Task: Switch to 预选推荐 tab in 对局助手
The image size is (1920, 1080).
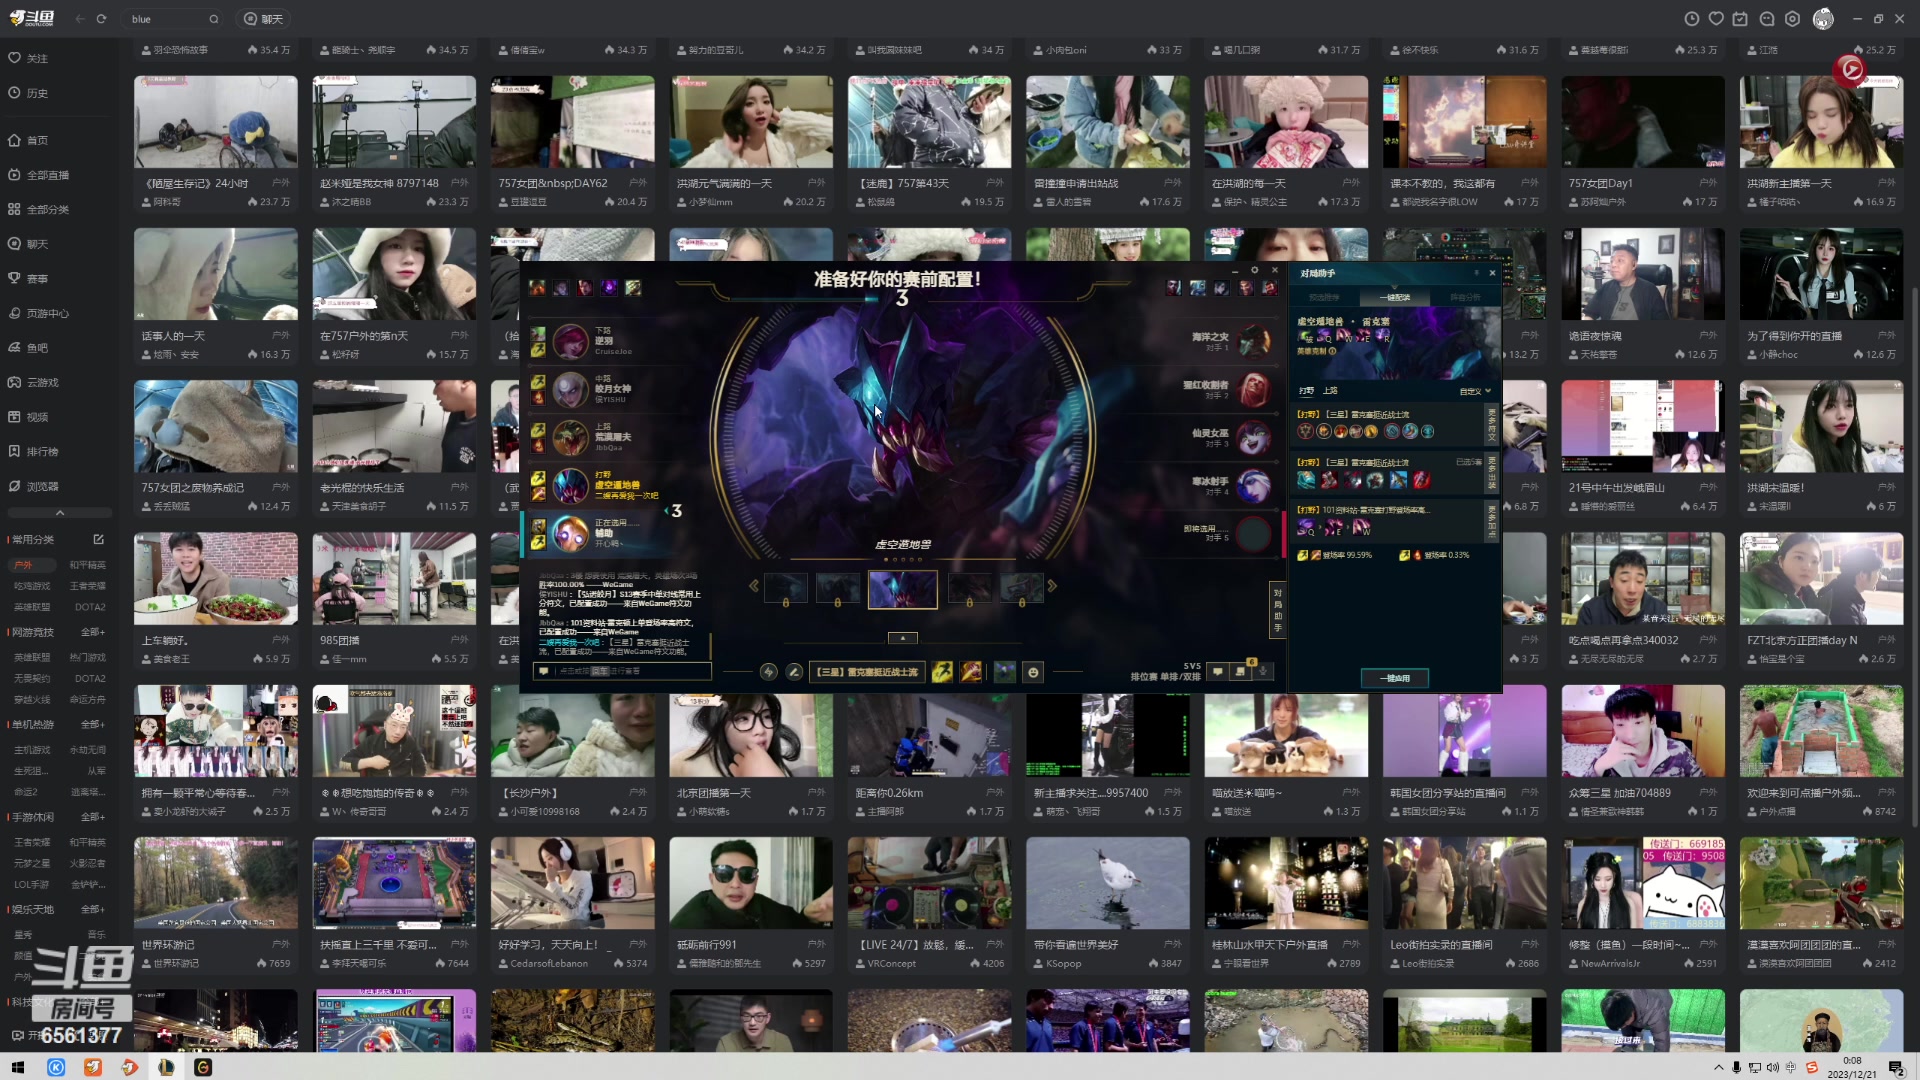Action: pos(1324,297)
